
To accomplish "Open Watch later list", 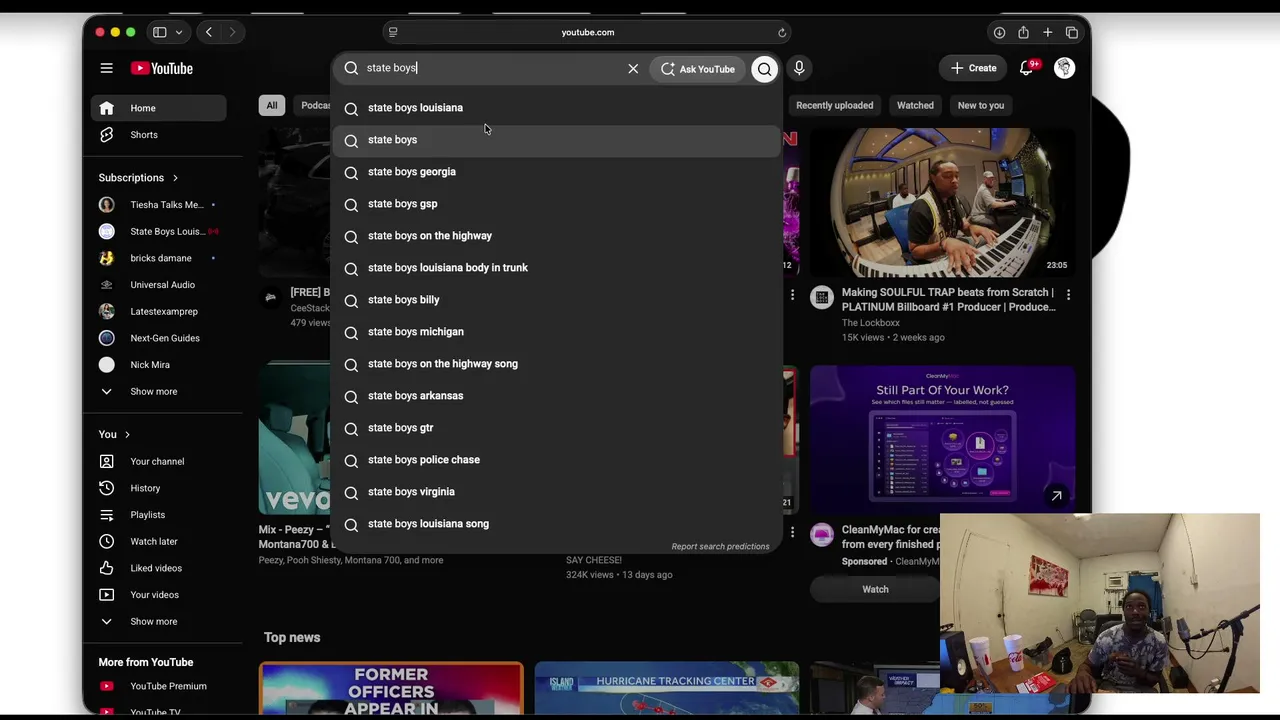I will pyautogui.click(x=158, y=542).
